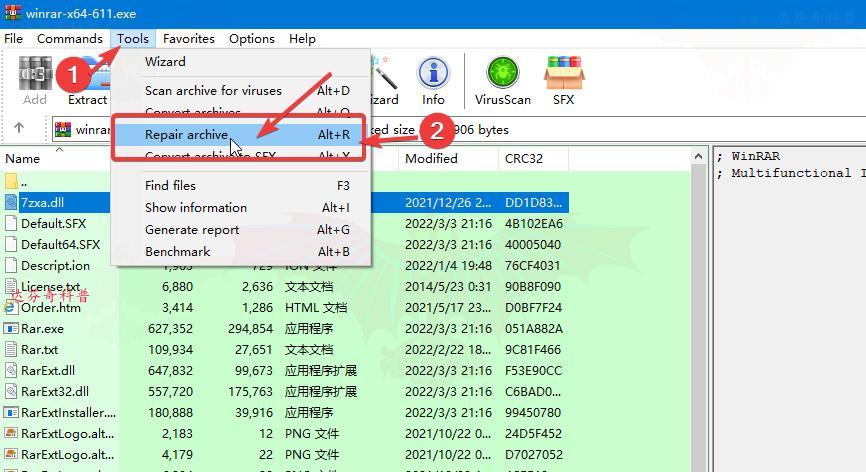
Task: Launch VirusScan from the toolbar
Action: pyautogui.click(x=503, y=73)
